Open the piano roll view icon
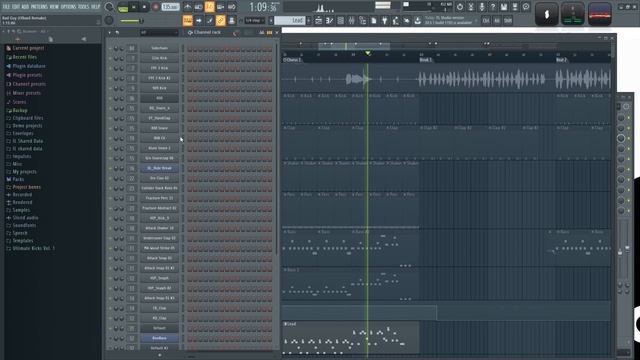The height and width of the screenshot is (360, 640). pyautogui.click(x=329, y=20)
